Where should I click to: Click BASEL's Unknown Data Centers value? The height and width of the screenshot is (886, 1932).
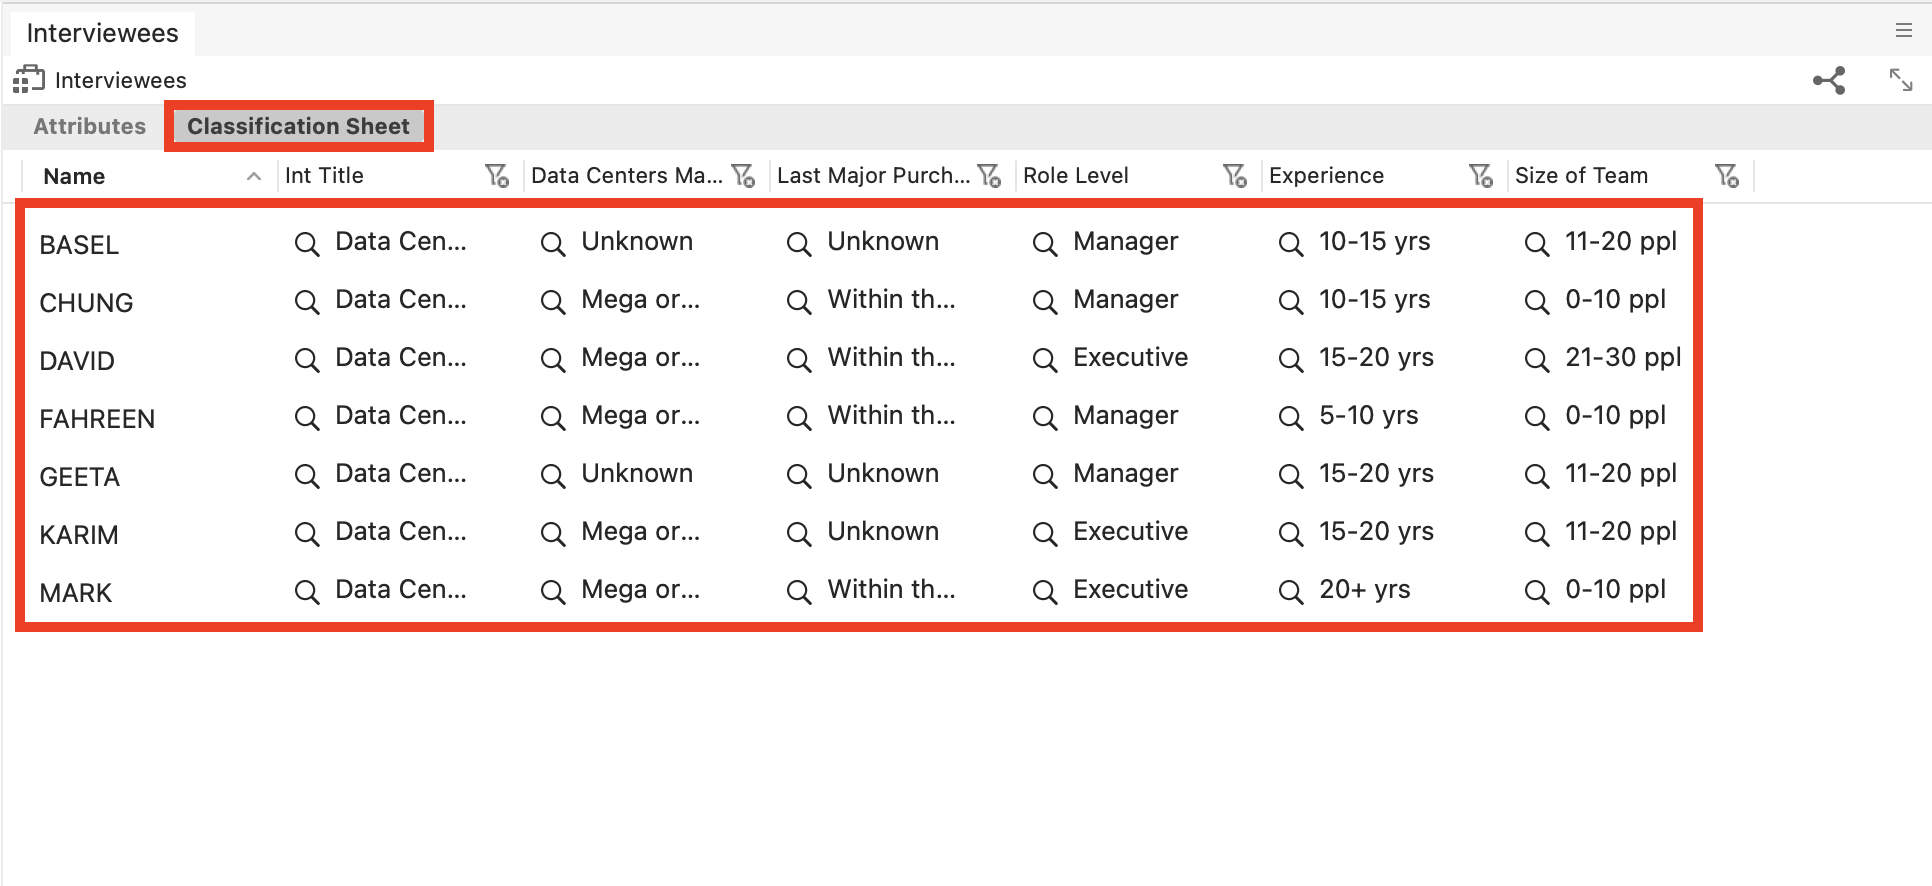point(637,242)
